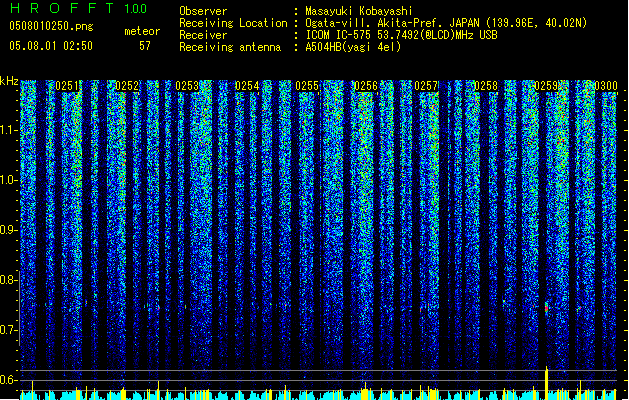Click the Observer label
629x400 pixels.
point(203,11)
